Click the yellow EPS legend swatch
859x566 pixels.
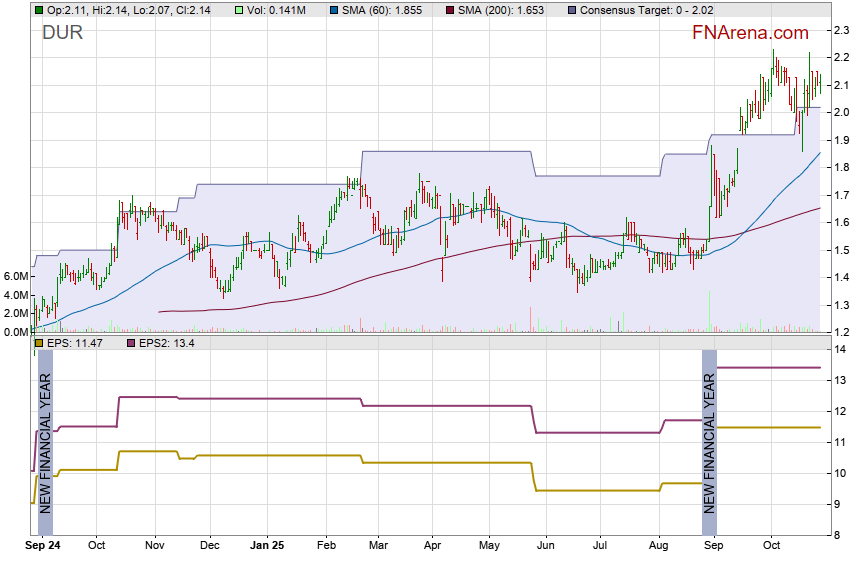(38, 343)
